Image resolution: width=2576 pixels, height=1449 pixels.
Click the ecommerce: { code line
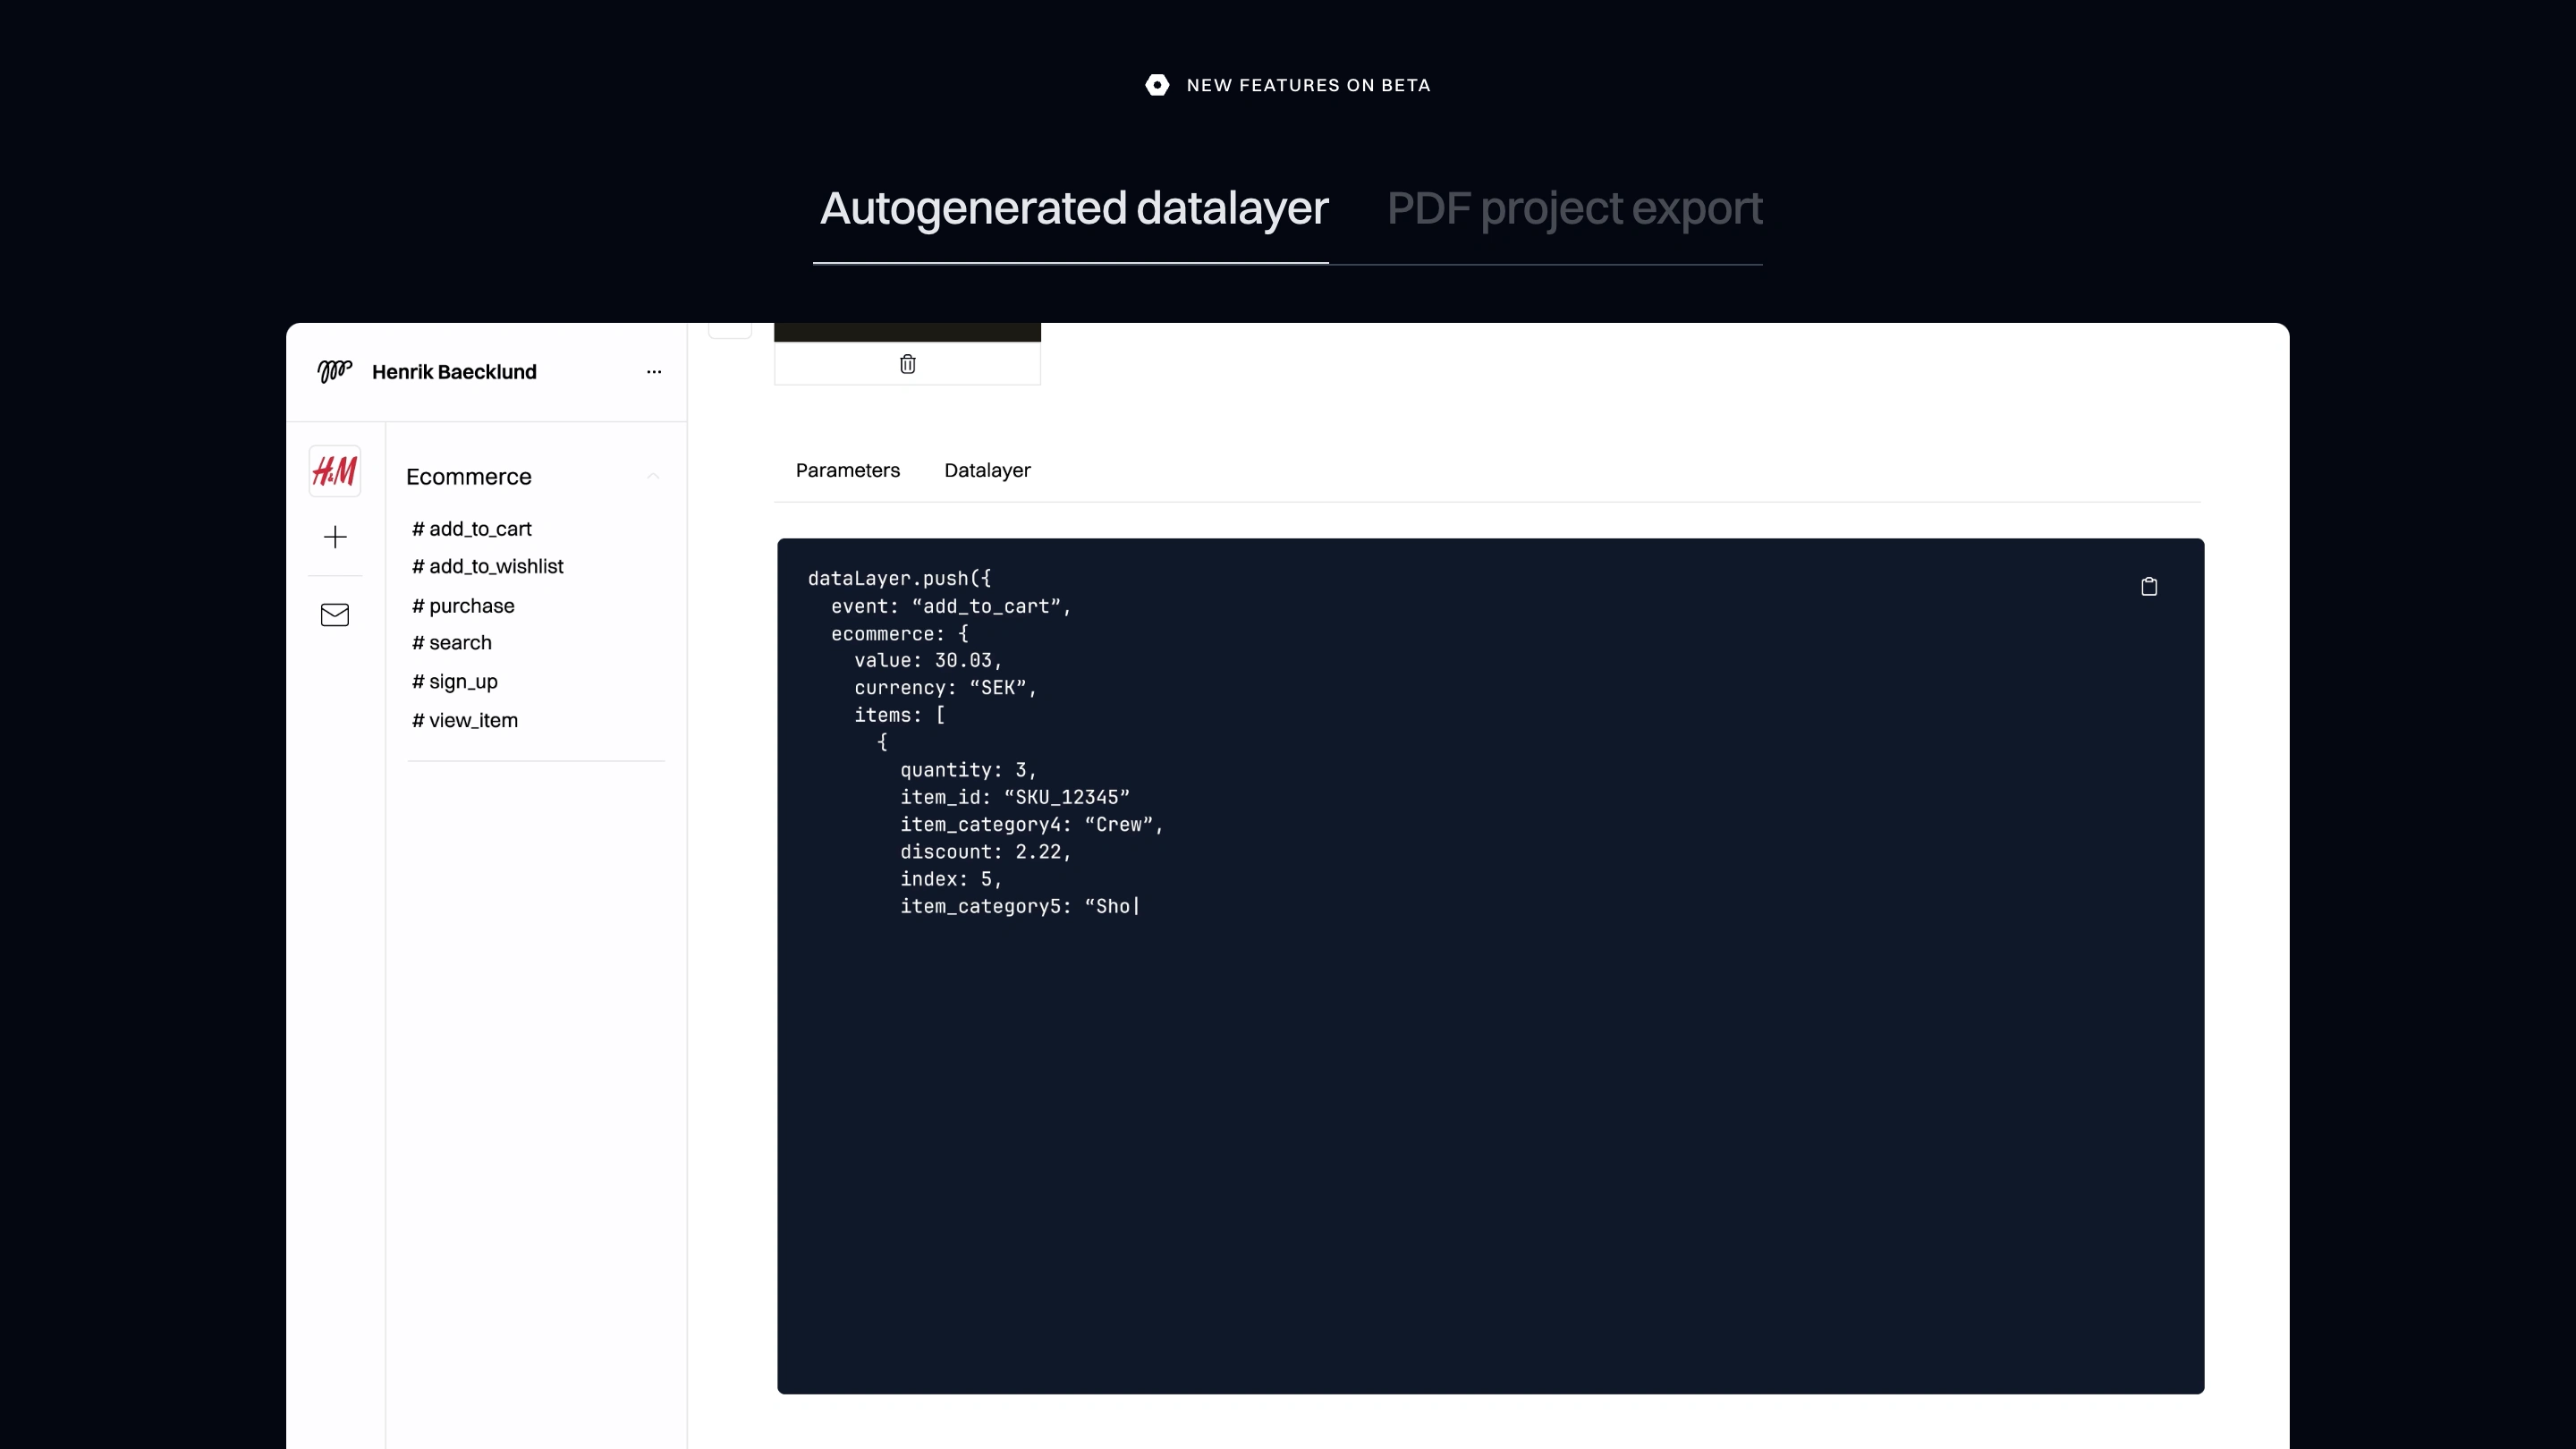(x=899, y=633)
